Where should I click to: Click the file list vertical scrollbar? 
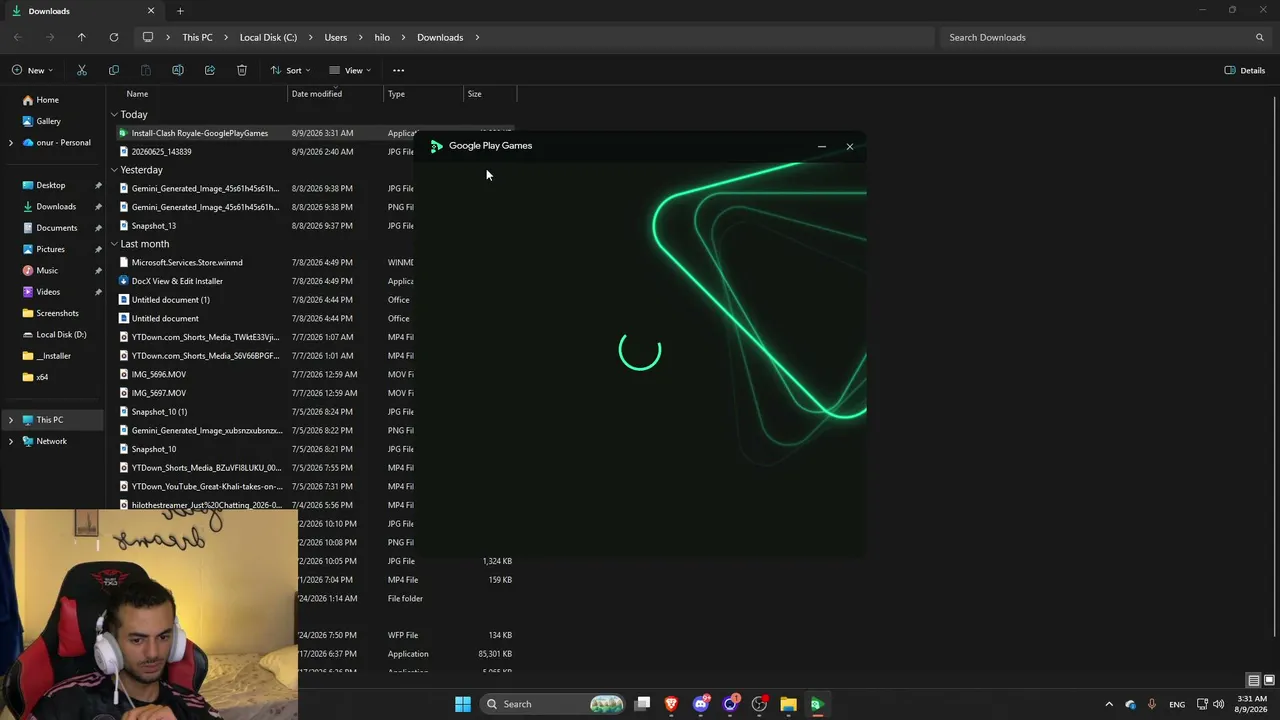(x=1275, y=365)
